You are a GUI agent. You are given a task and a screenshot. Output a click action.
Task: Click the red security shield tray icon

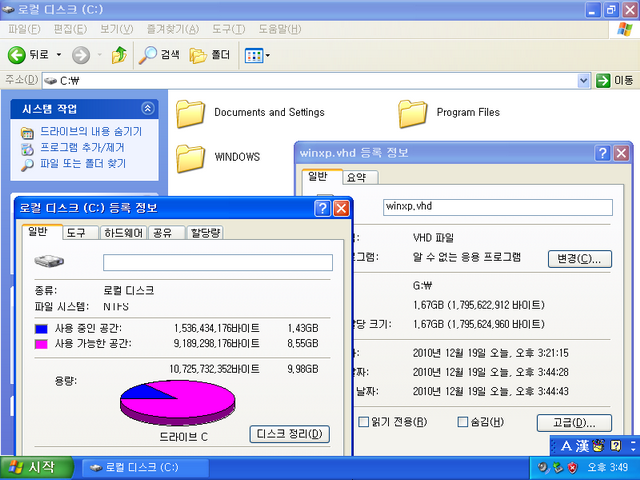[x=573, y=468]
